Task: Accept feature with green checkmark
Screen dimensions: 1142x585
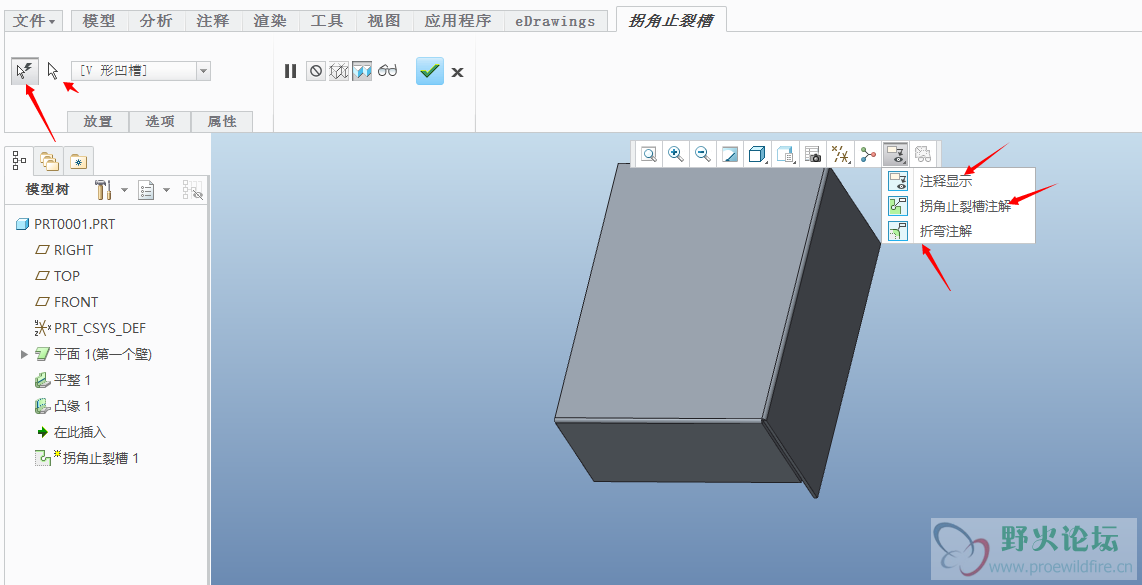Action: coord(430,71)
